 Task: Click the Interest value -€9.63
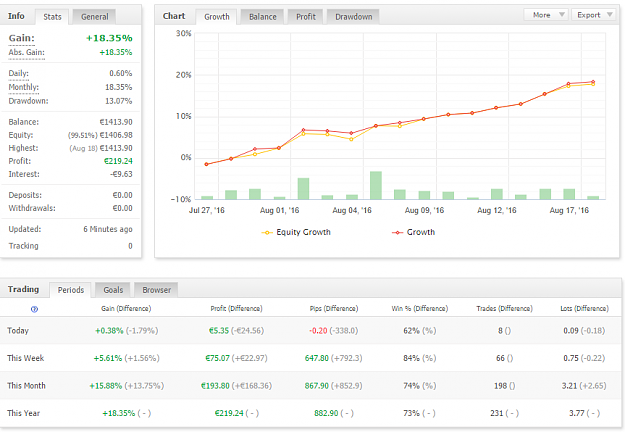coord(121,174)
